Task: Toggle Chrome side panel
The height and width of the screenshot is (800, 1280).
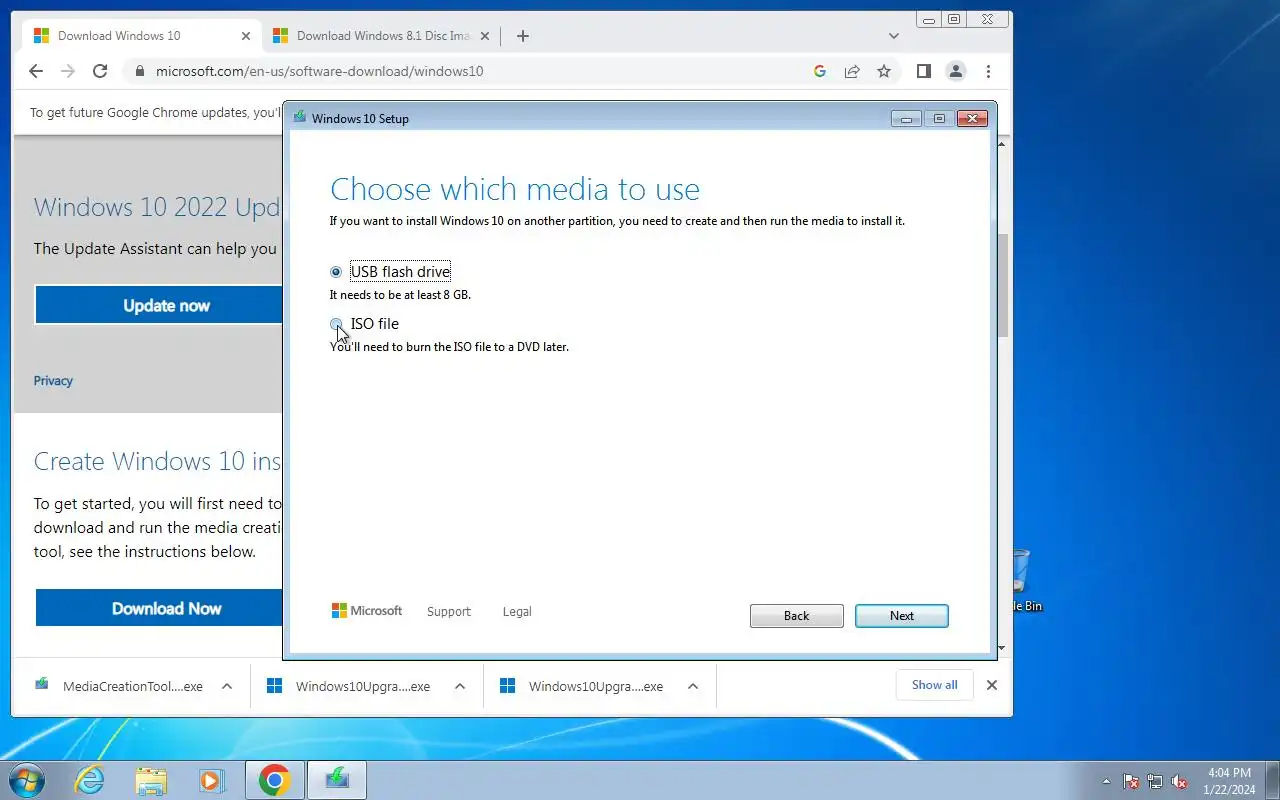Action: click(924, 71)
